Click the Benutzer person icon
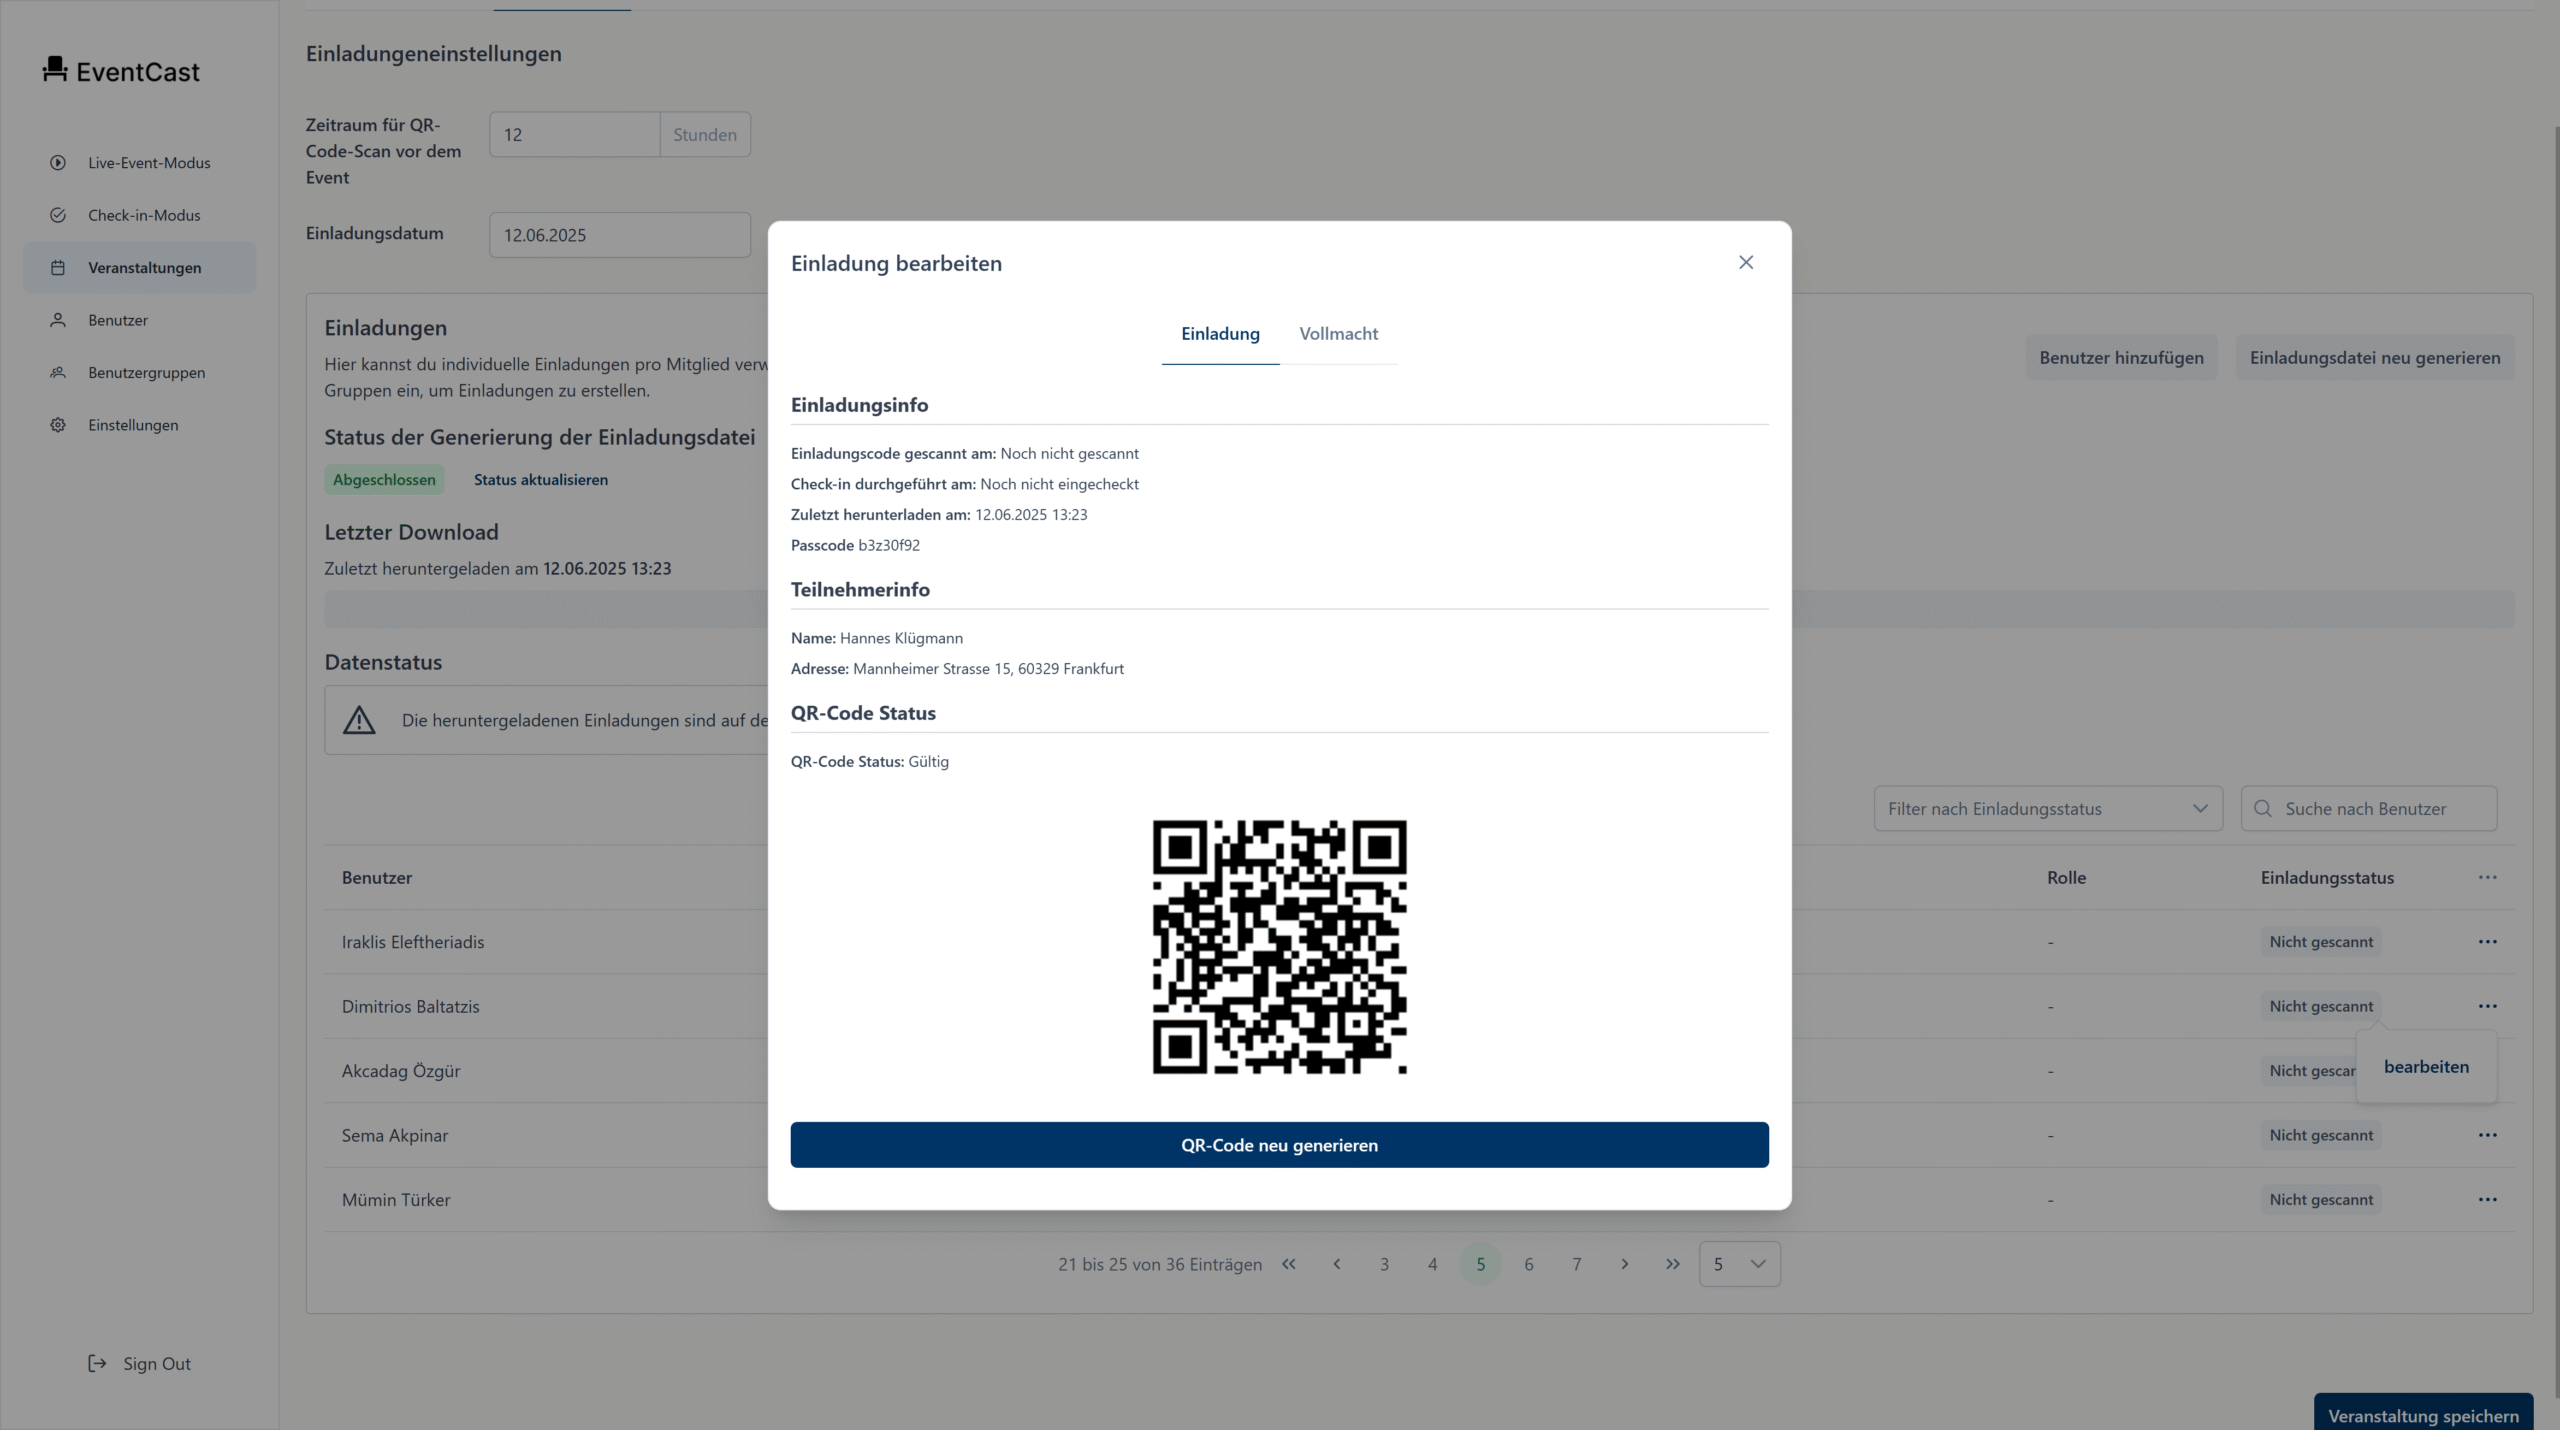This screenshot has height=1430, width=2560. [x=58, y=320]
